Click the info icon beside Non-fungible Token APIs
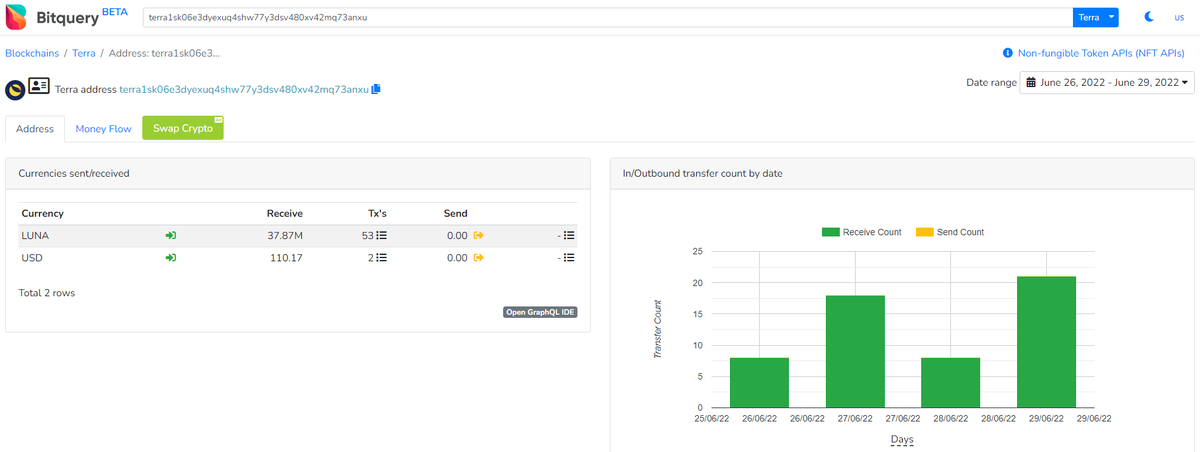 pyautogui.click(x=1008, y=53)
